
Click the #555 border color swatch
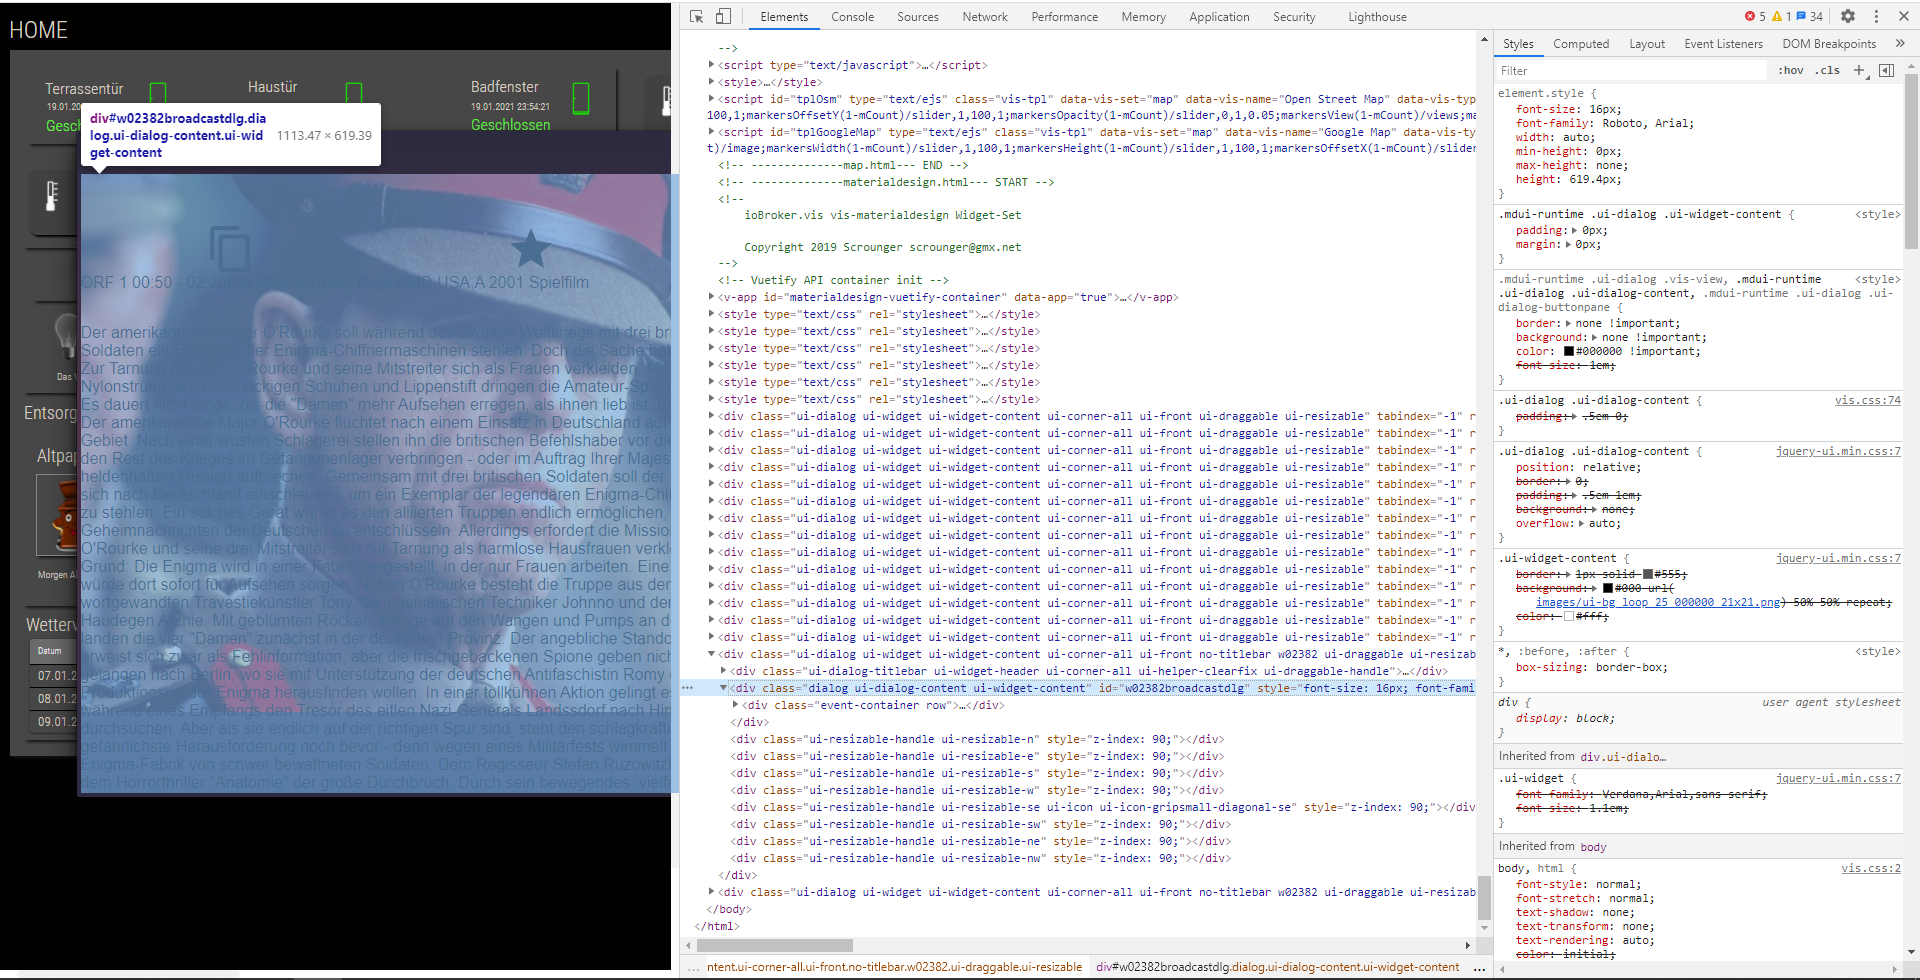1647,574
